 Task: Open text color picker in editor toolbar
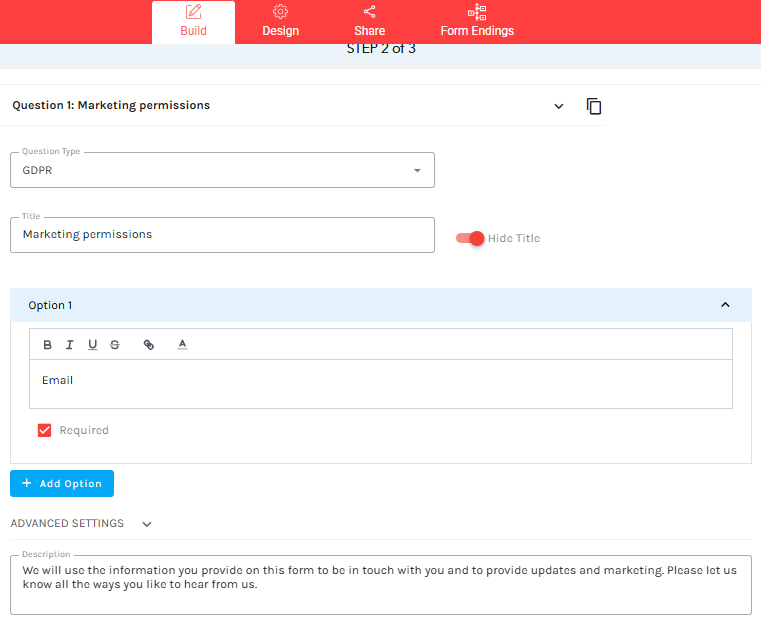(182, 344)
